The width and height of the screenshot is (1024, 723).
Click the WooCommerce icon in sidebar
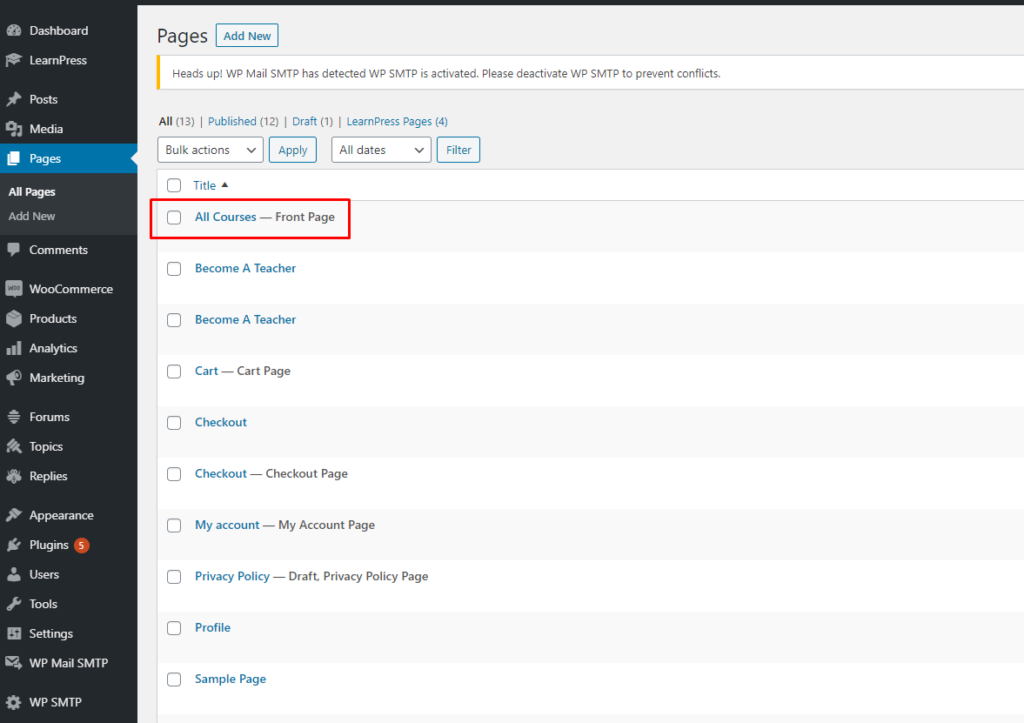pos(14,289)
